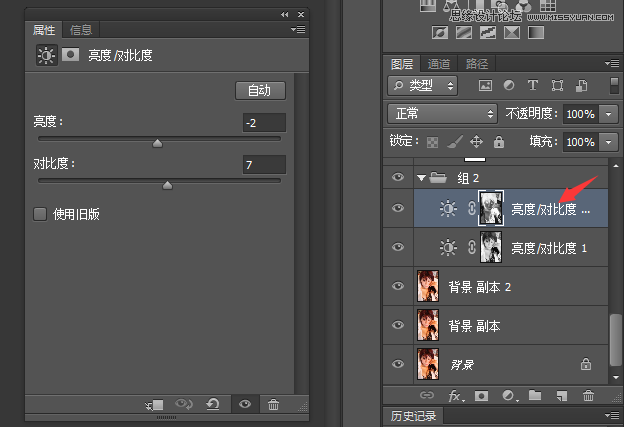Enable the 使用旧版 checkbox

(40, 214)
